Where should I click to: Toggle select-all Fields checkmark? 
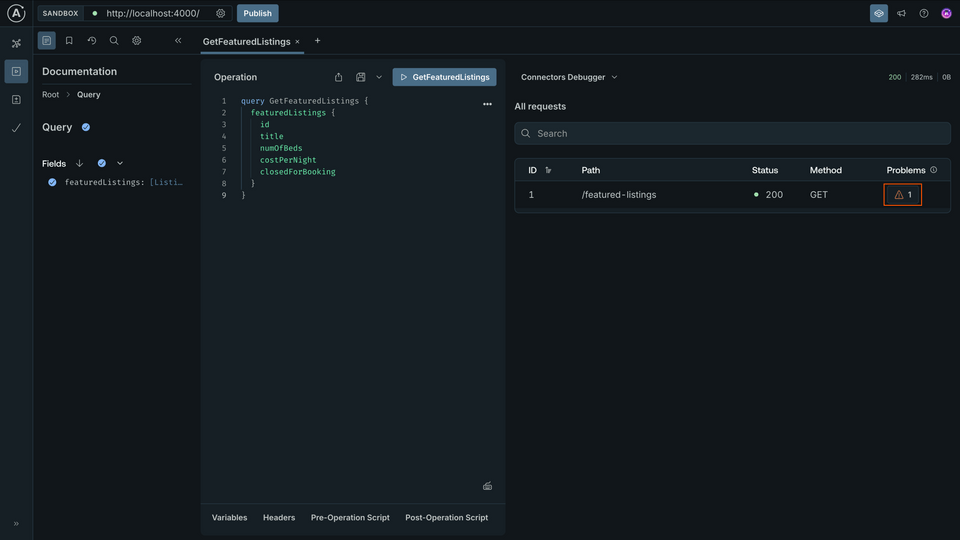[102, 163]
